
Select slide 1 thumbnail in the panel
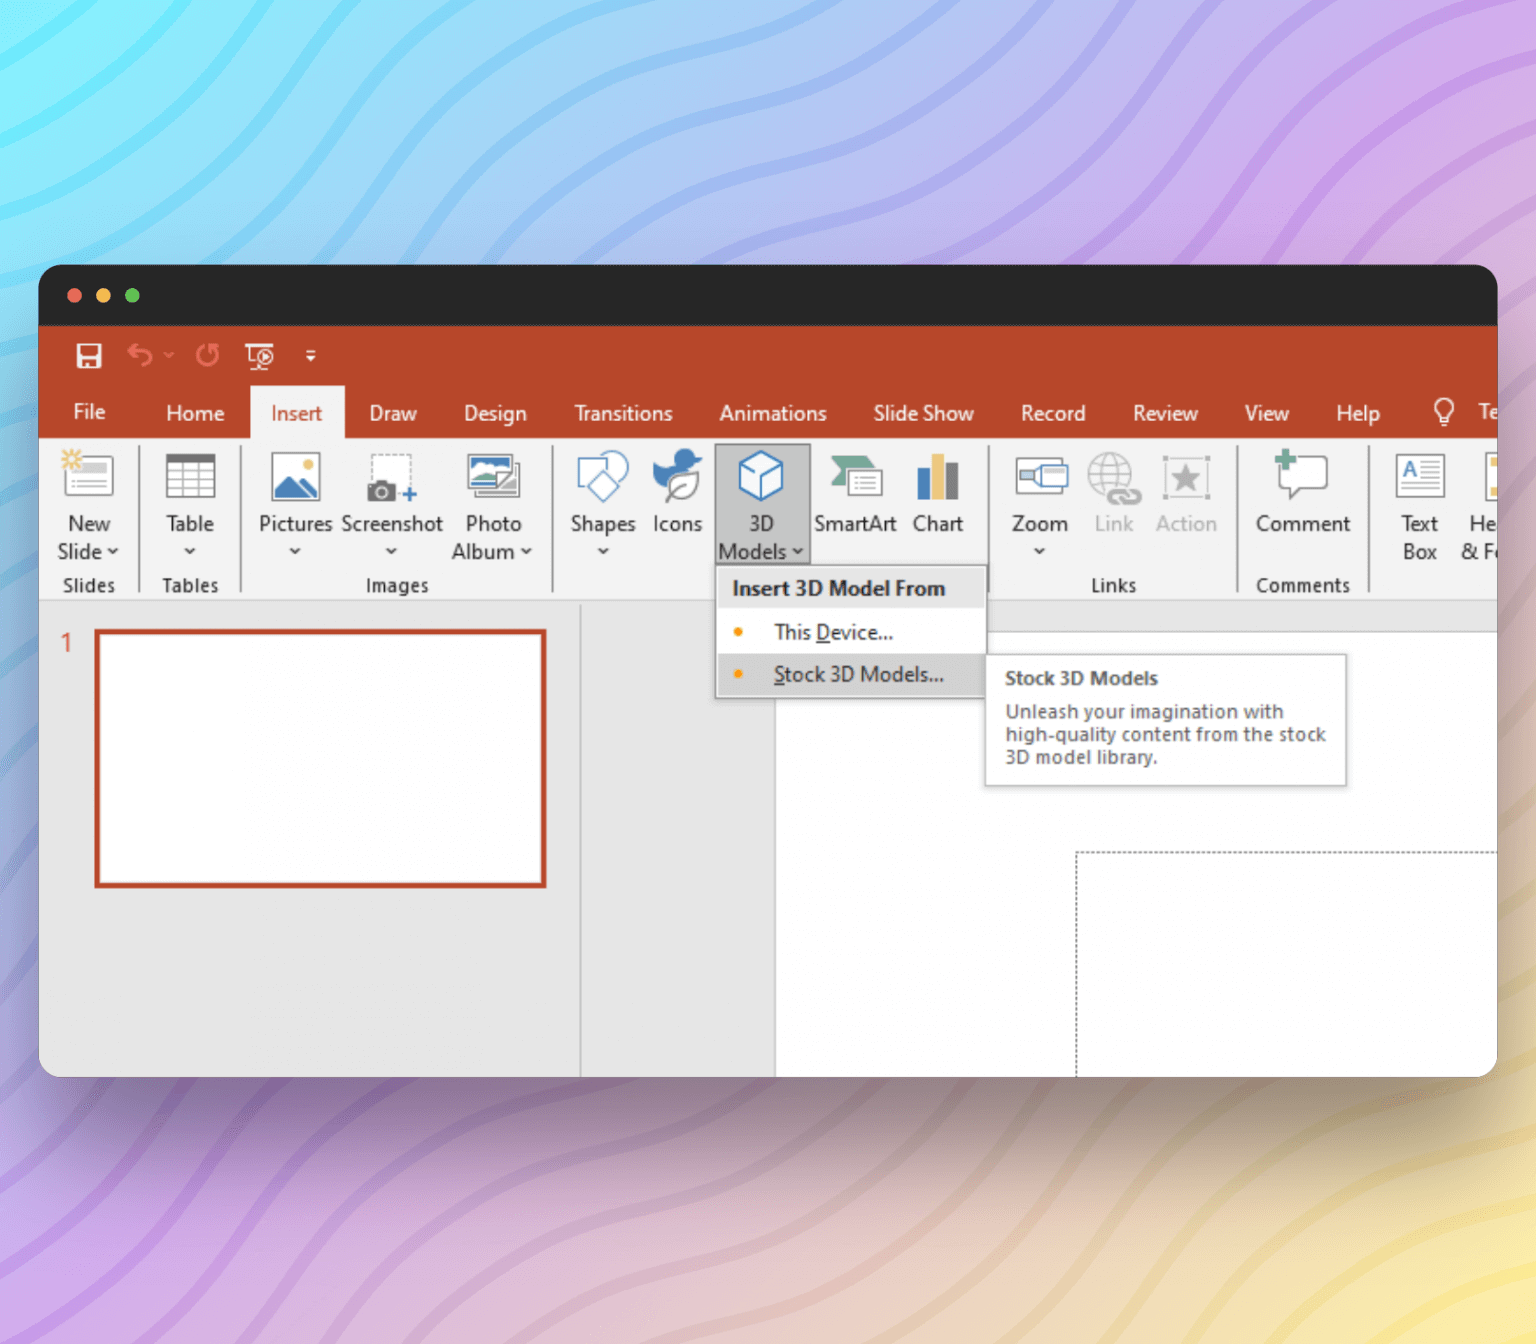pos(319,757)
